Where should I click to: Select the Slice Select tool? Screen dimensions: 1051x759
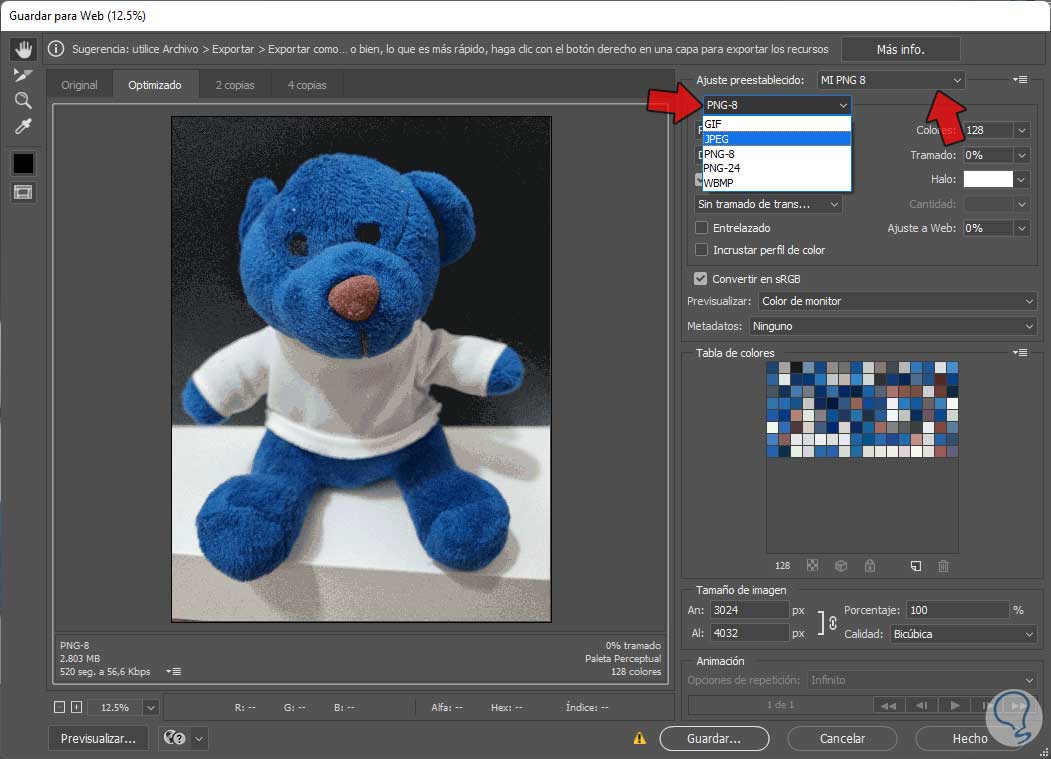click(23, 74)
